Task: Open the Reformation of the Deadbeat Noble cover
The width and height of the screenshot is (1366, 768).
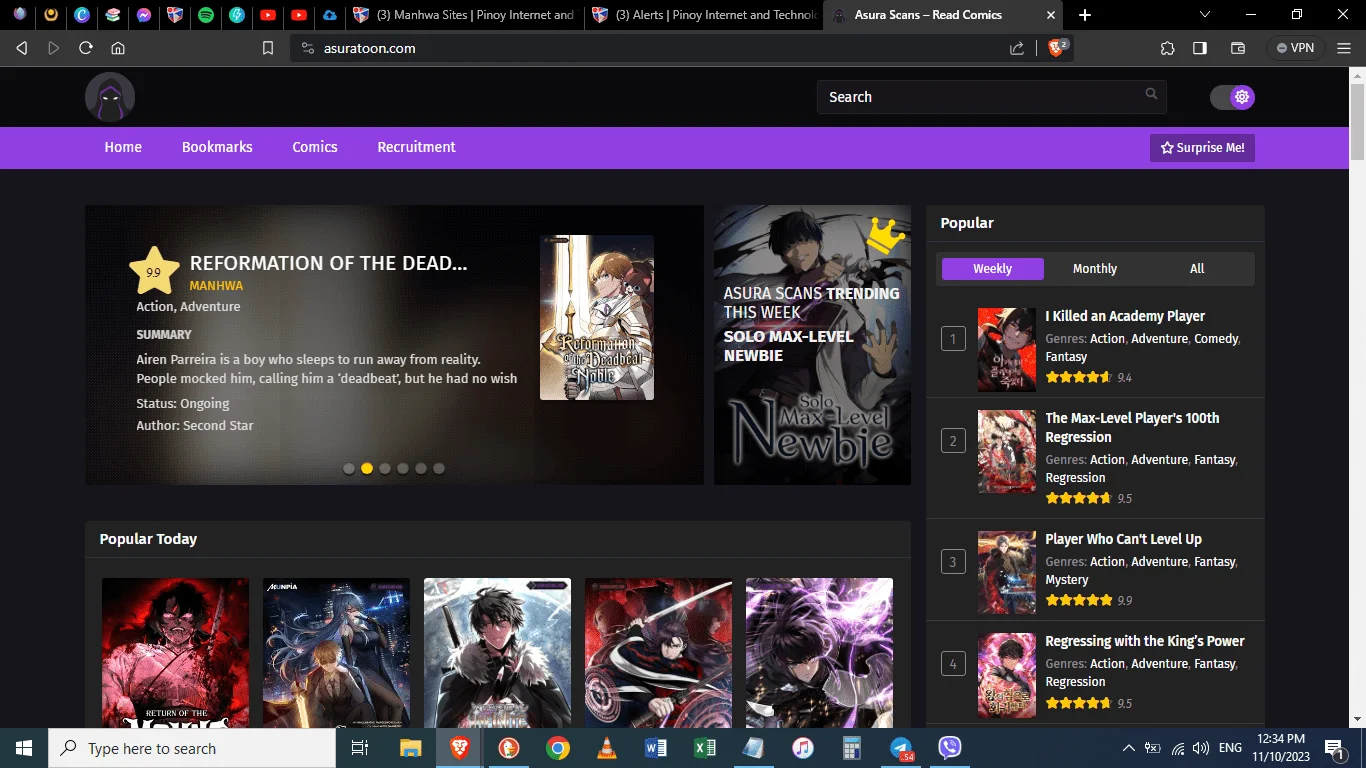Action: [597, 318]
